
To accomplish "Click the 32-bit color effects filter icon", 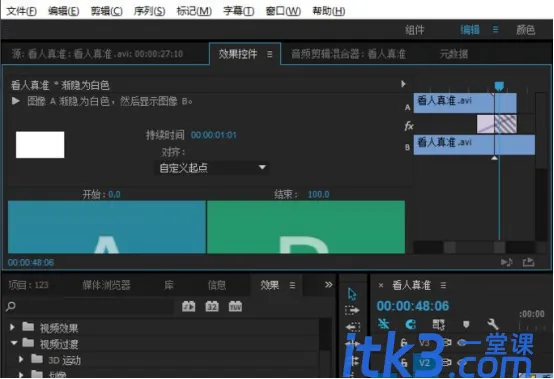I will (x=212, y=306).
